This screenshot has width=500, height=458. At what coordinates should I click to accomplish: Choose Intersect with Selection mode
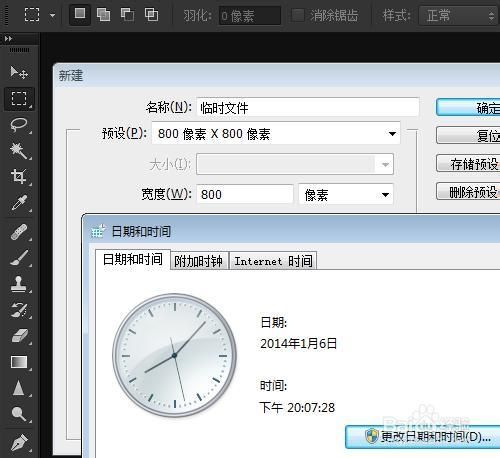pyautogui.click(x=151, y=15)
